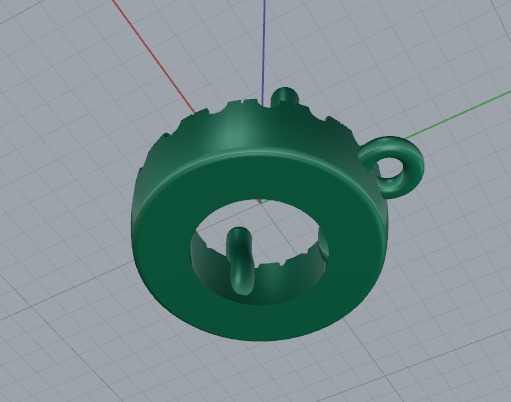
Task: Select the curved hook inside the ring's hole
Action: (241, 261)
